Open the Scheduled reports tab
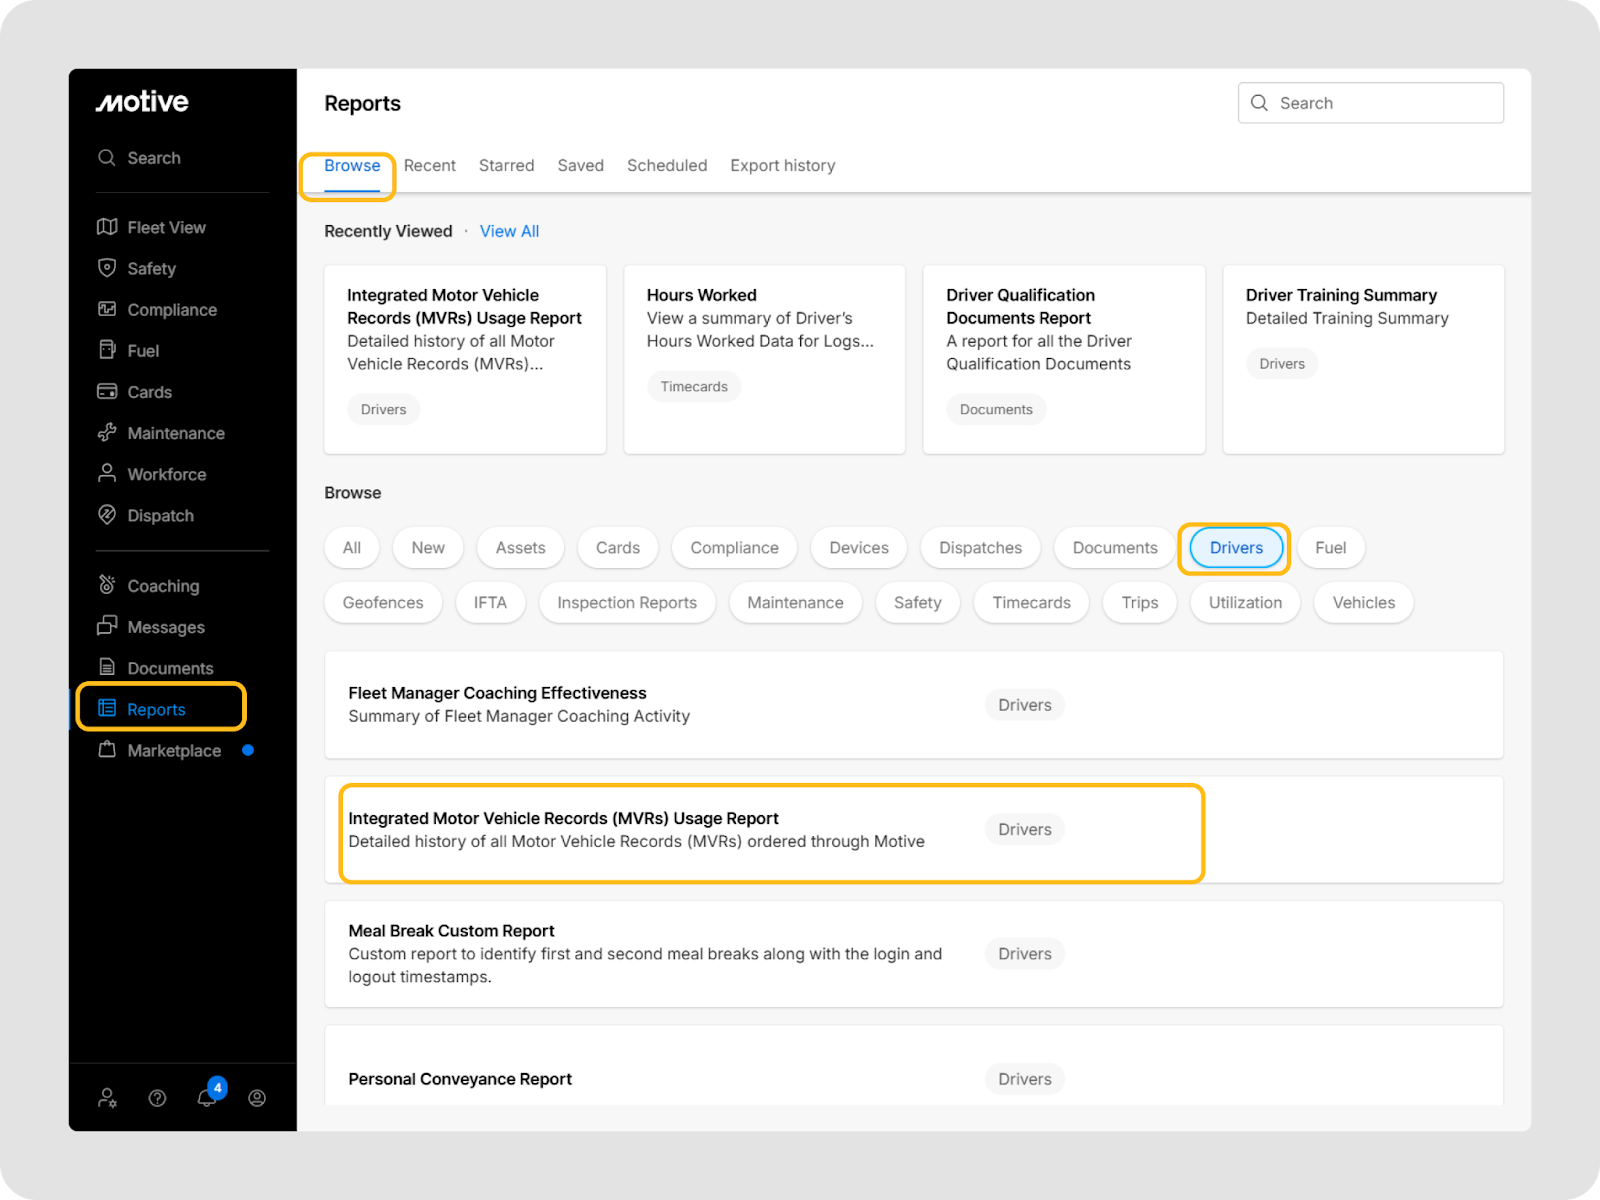 point(666,165)
